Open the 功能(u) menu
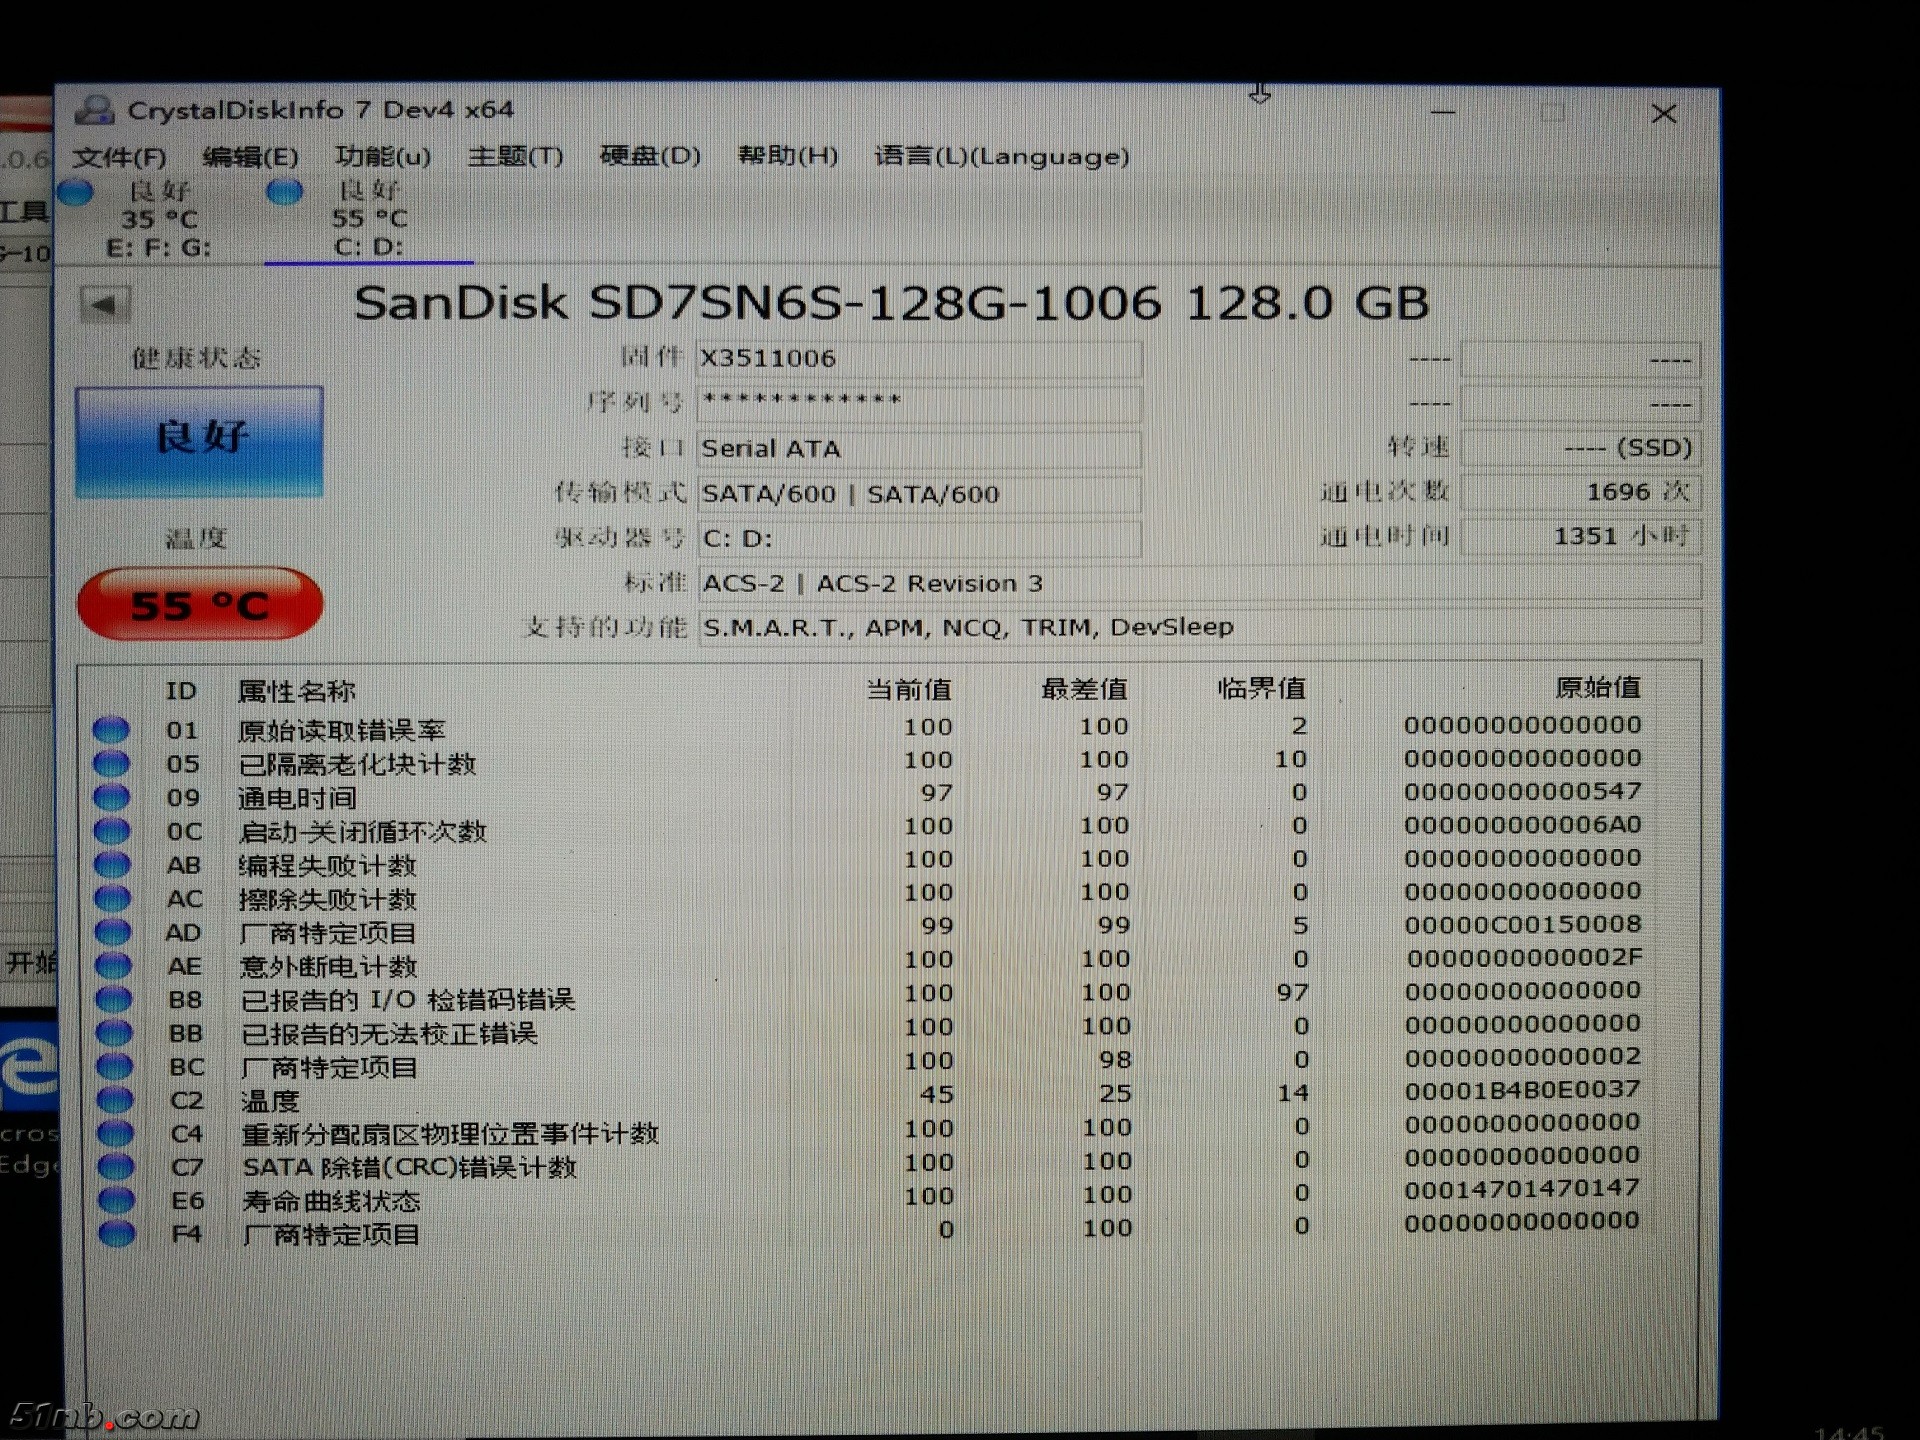 [x=383, y=157]
